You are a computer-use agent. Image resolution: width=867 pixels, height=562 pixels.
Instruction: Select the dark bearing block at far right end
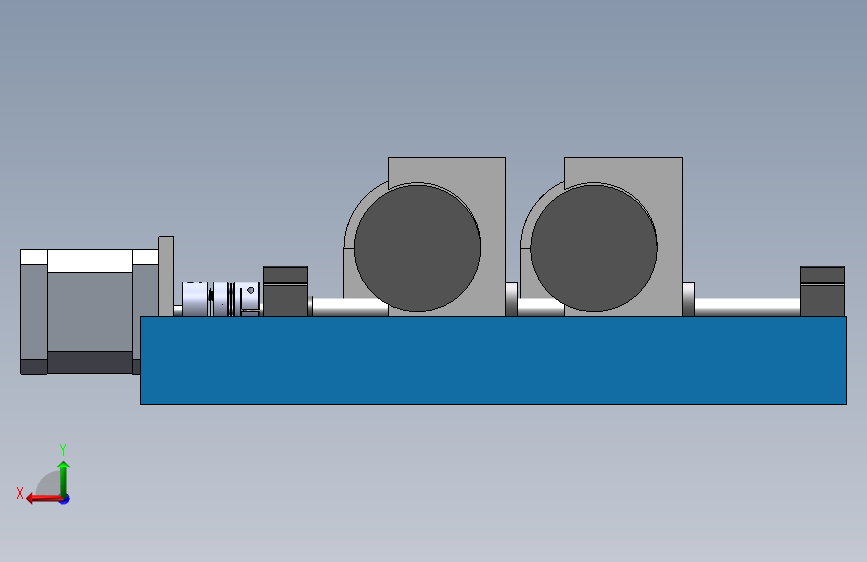pyautogui.click(x=822, y=292)
